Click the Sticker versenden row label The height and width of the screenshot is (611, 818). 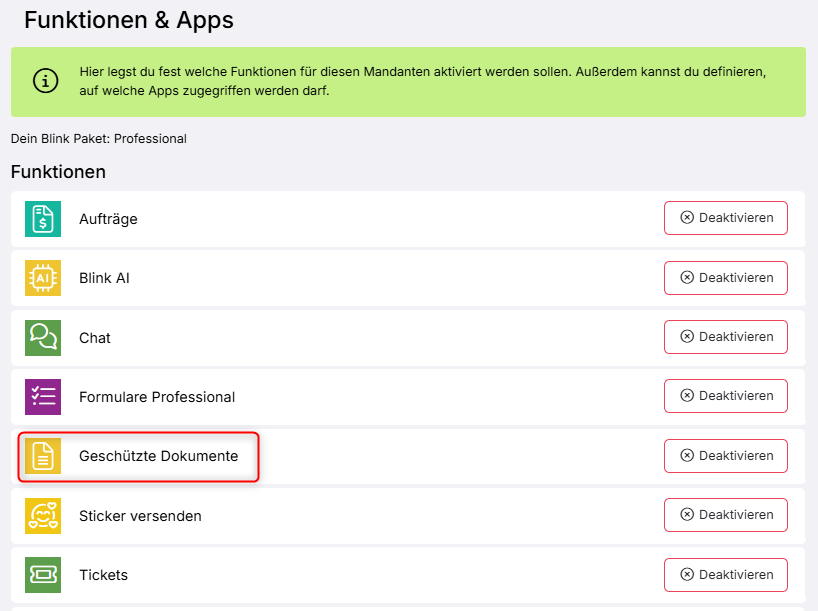(x=140, y=516)
